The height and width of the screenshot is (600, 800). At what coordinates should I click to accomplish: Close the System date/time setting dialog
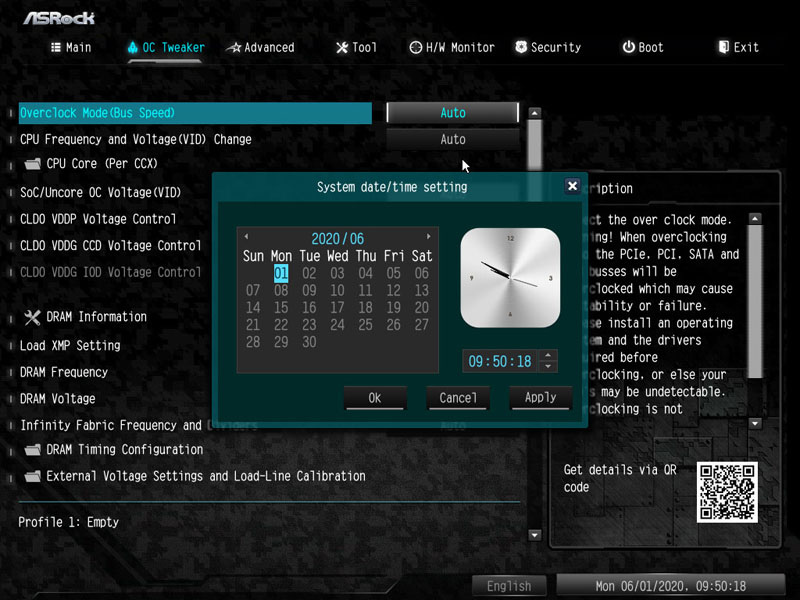point(572,186)
